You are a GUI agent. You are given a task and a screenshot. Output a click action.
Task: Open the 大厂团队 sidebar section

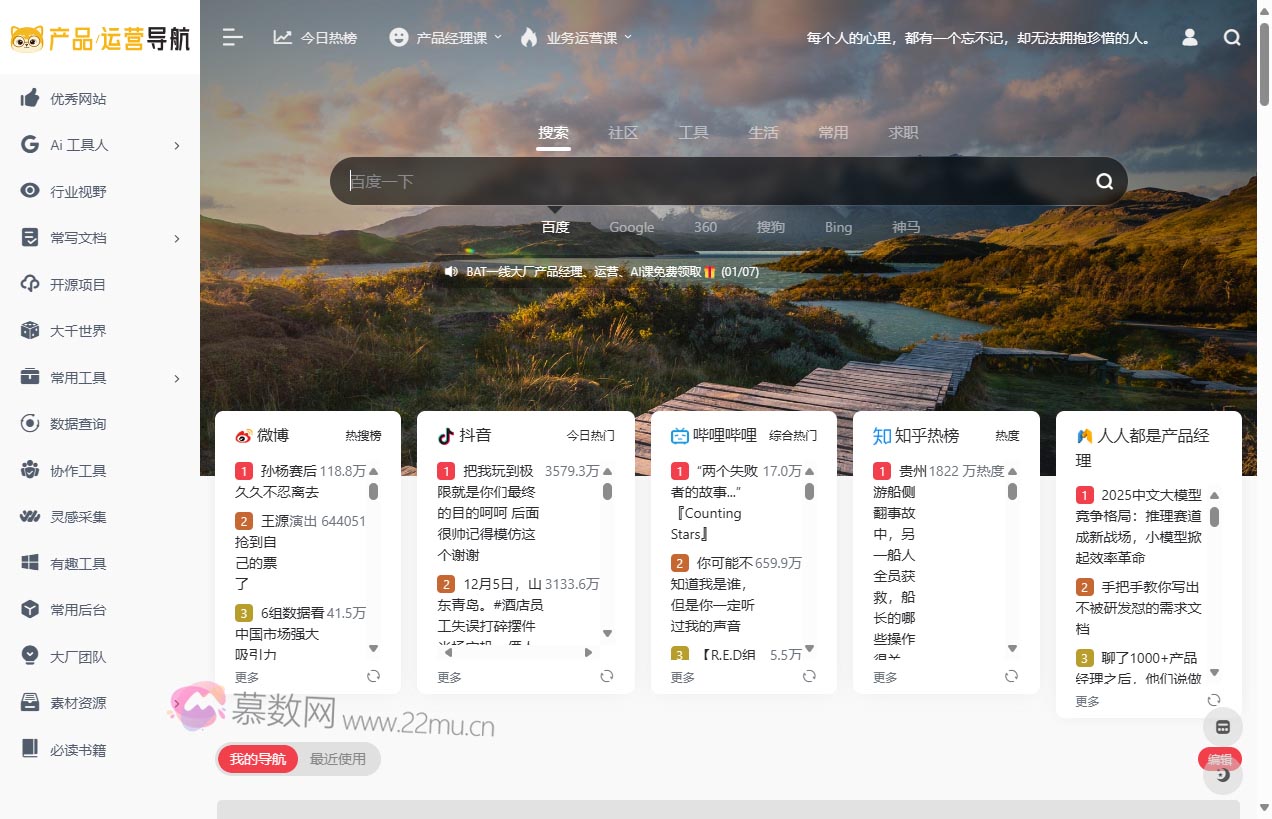pos(76,656)
